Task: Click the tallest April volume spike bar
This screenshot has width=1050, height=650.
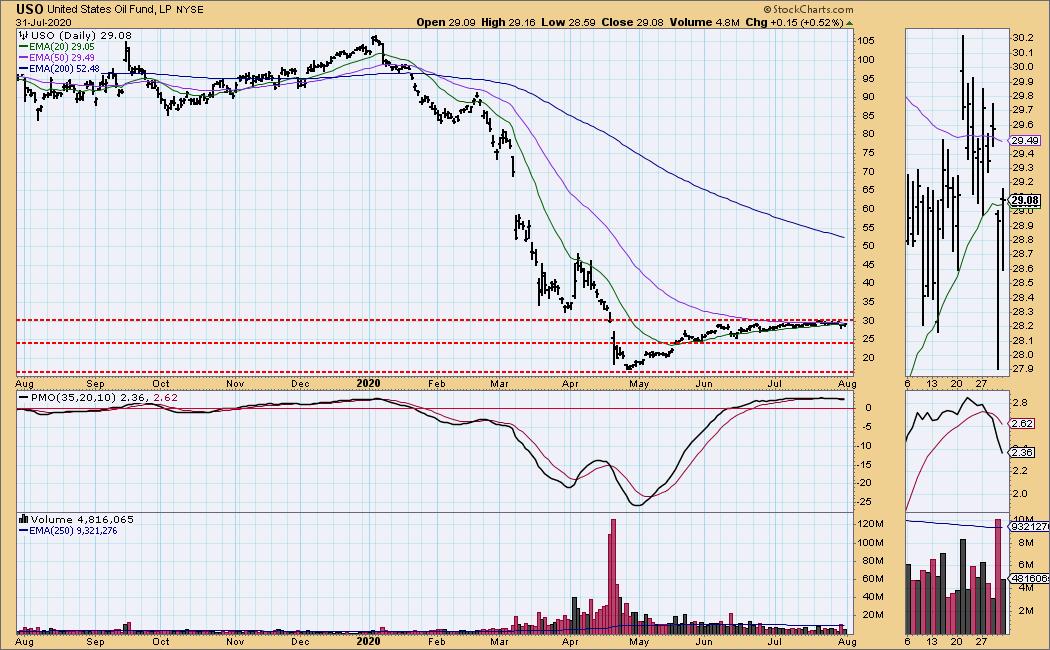Action: tap(613, 576)
